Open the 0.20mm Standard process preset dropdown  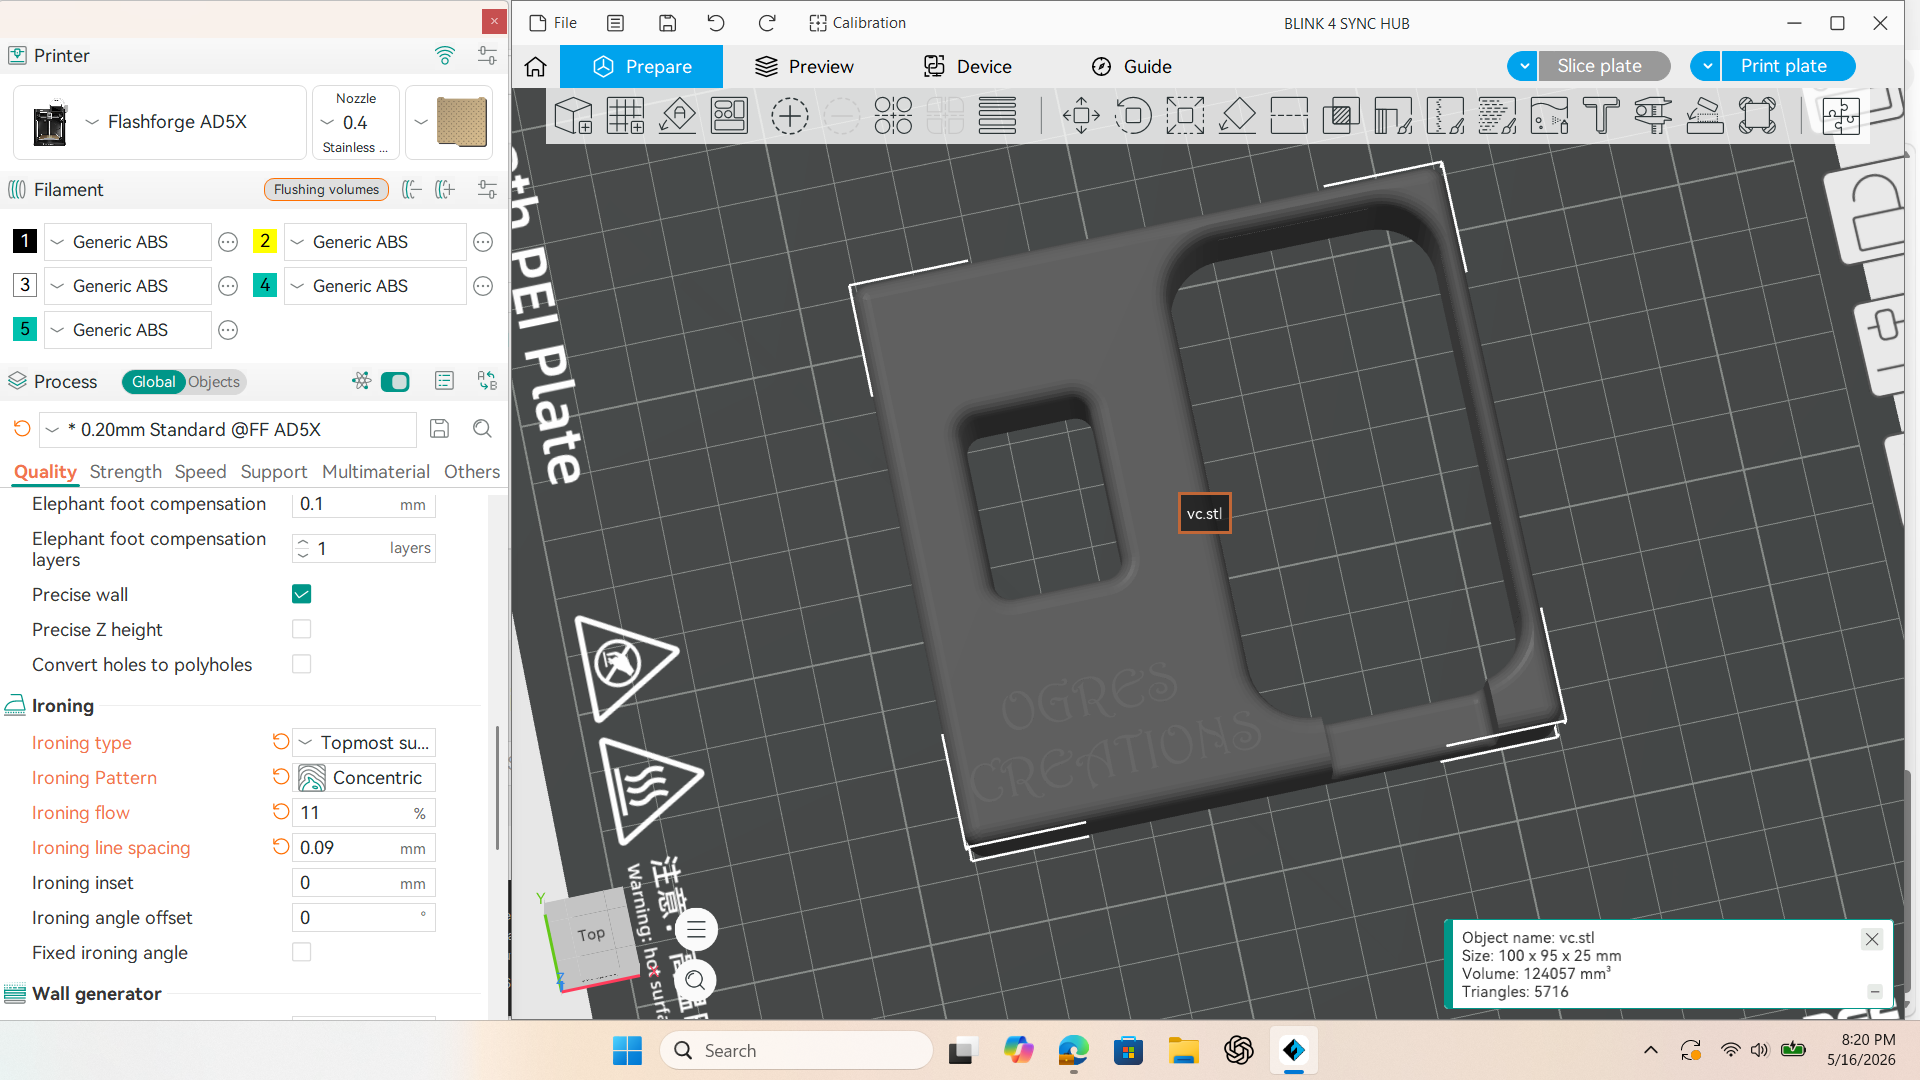(x=228, y=430)
